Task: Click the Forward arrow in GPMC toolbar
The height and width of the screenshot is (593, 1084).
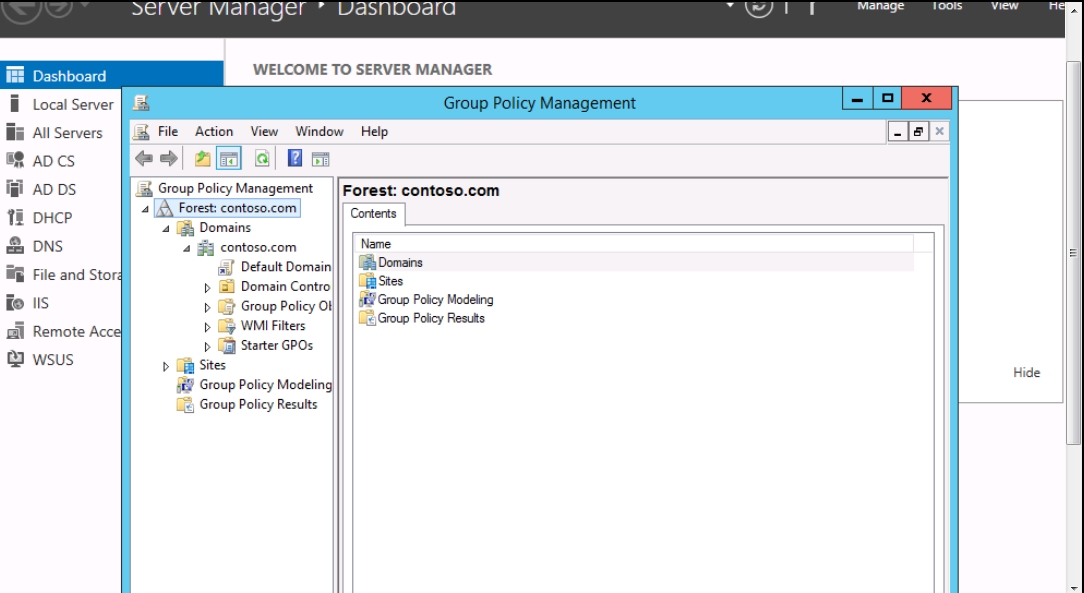Action: click(169, 159)
